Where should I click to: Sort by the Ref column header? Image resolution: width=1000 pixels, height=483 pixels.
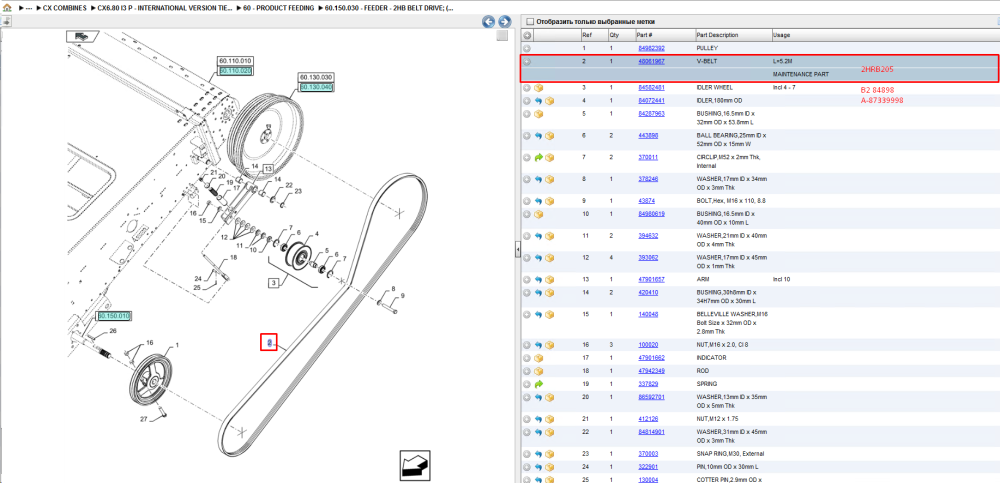click(x=594, y=34)
